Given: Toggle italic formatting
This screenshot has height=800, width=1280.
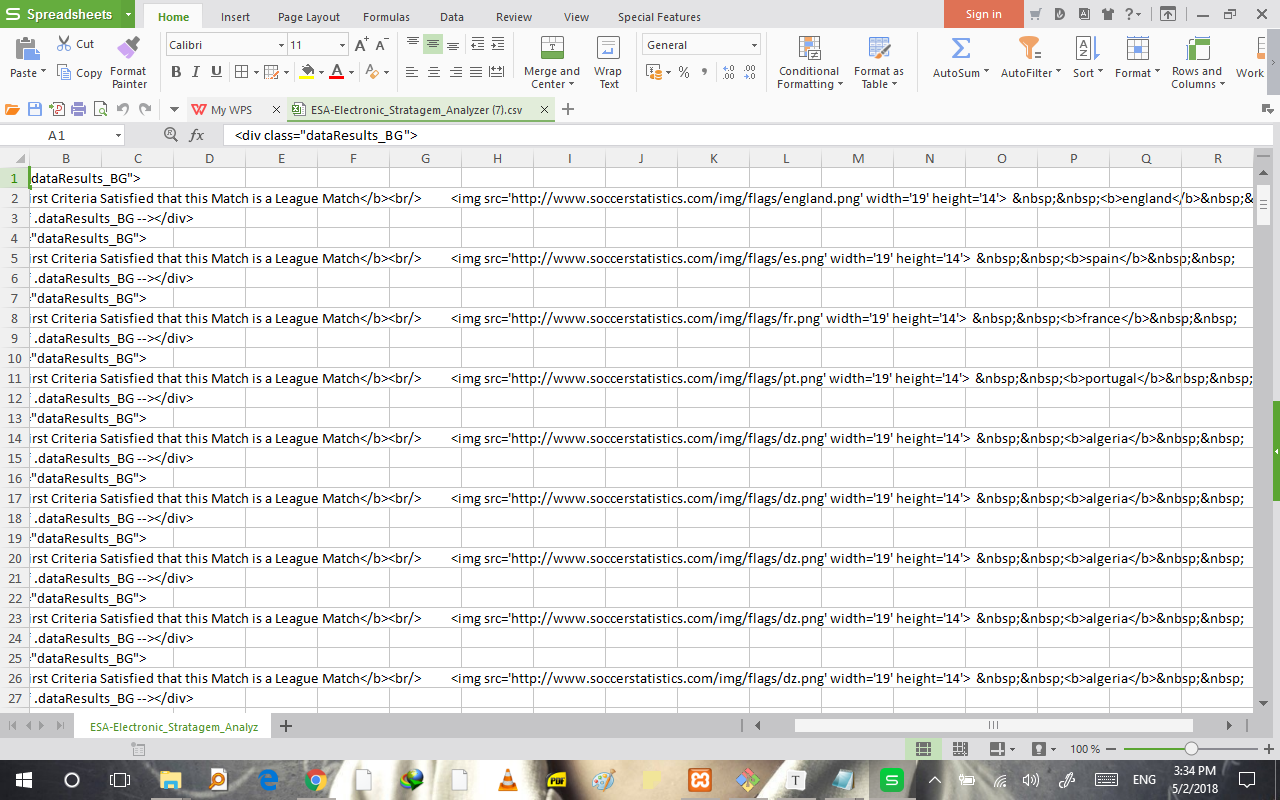Looking at the screenshot, I should pyautogui.click(x=196, y=72).
